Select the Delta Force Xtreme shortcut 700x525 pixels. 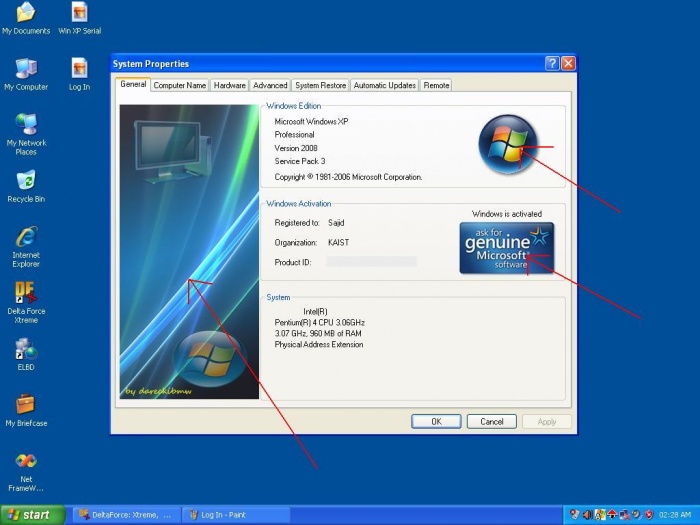[x=26, y=303]
